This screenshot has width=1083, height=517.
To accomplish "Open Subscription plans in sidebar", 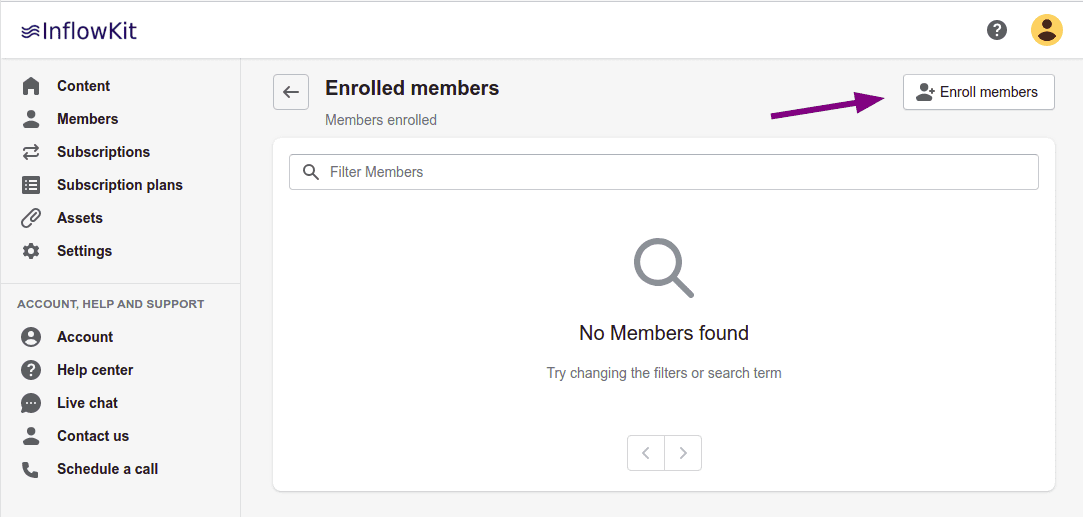I will tap(119, 185).
